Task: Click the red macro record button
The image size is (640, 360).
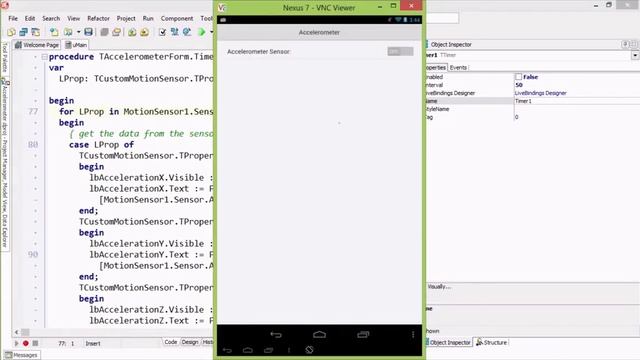Action: click(25, 343)
